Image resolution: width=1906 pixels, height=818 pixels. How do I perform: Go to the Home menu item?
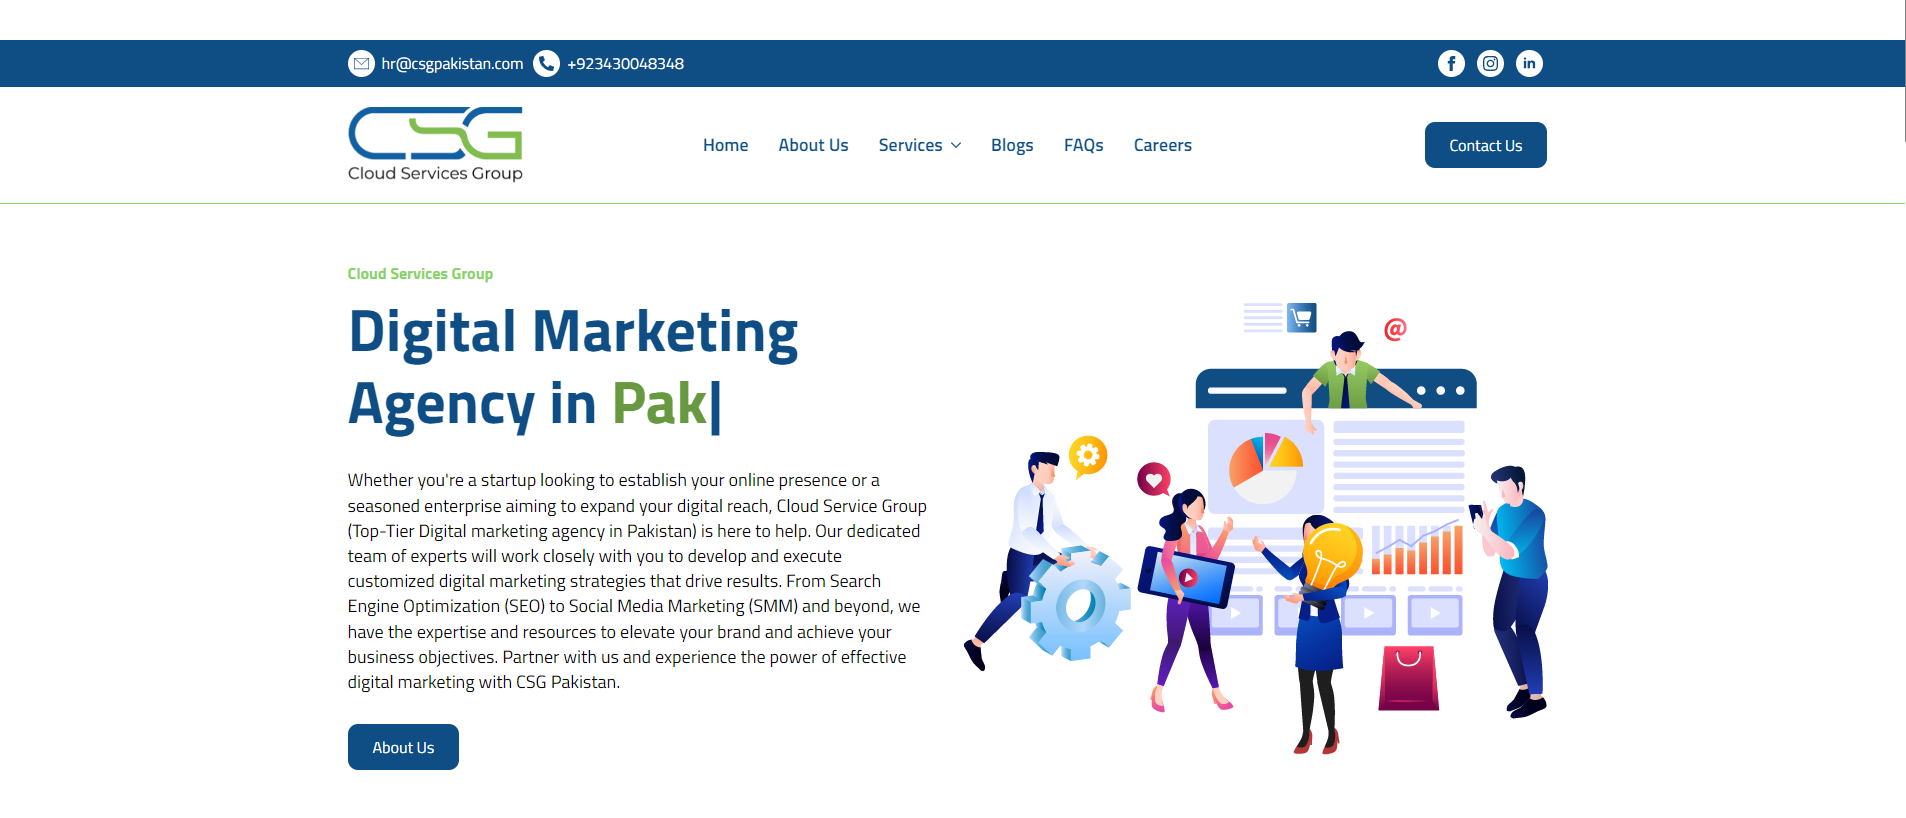coord(725,145)
